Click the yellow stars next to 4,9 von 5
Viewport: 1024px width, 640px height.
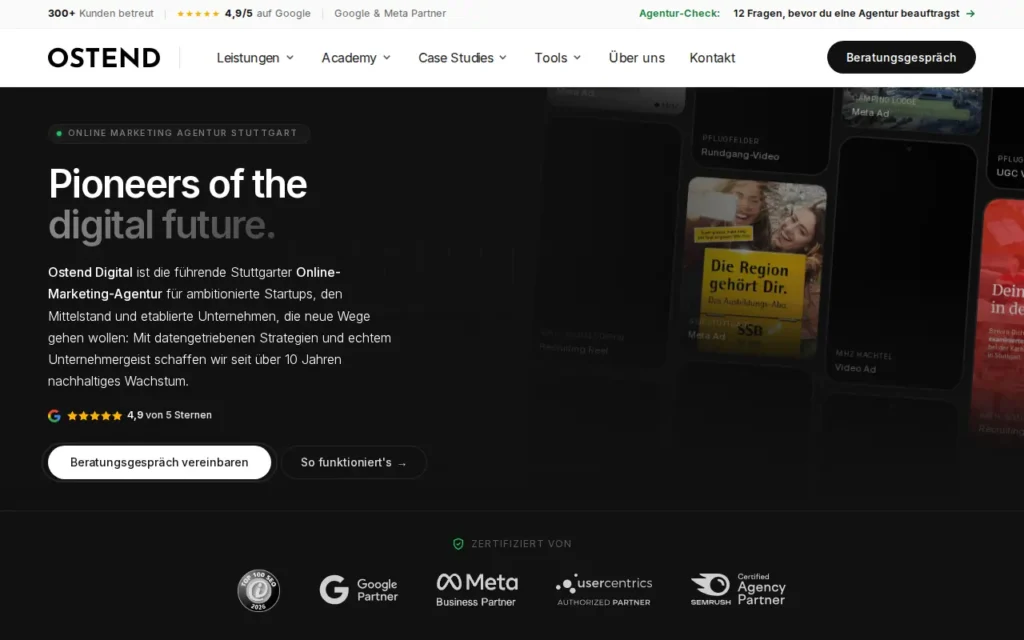click(95, 415)
